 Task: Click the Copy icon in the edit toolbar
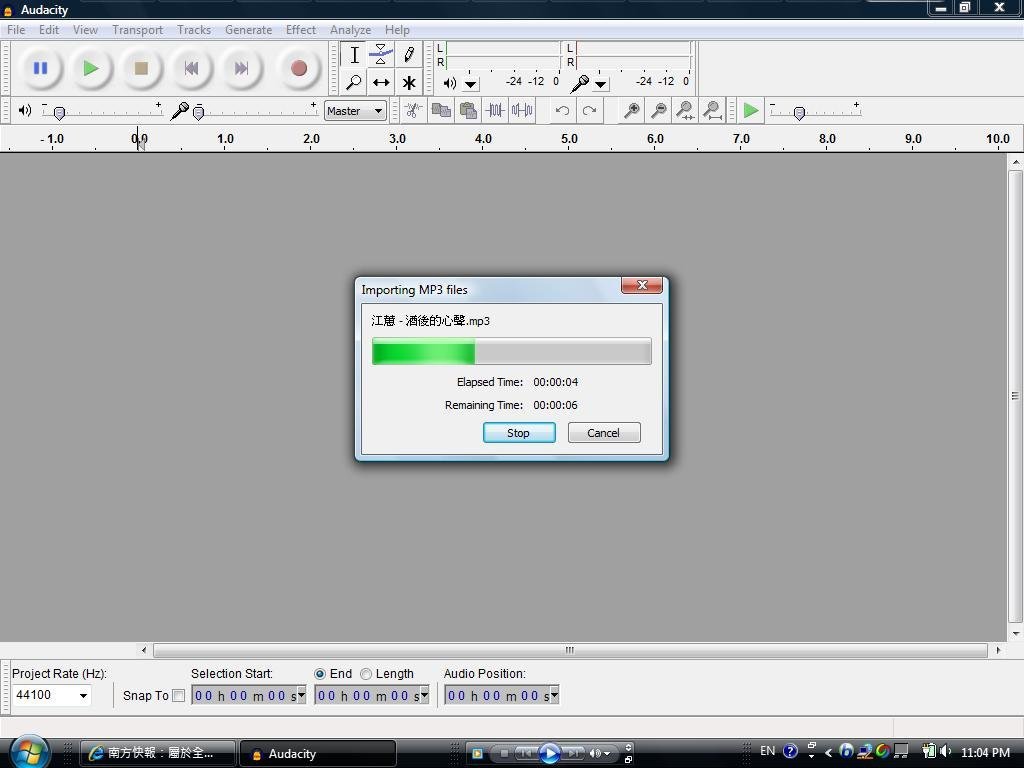click(441, 110)
